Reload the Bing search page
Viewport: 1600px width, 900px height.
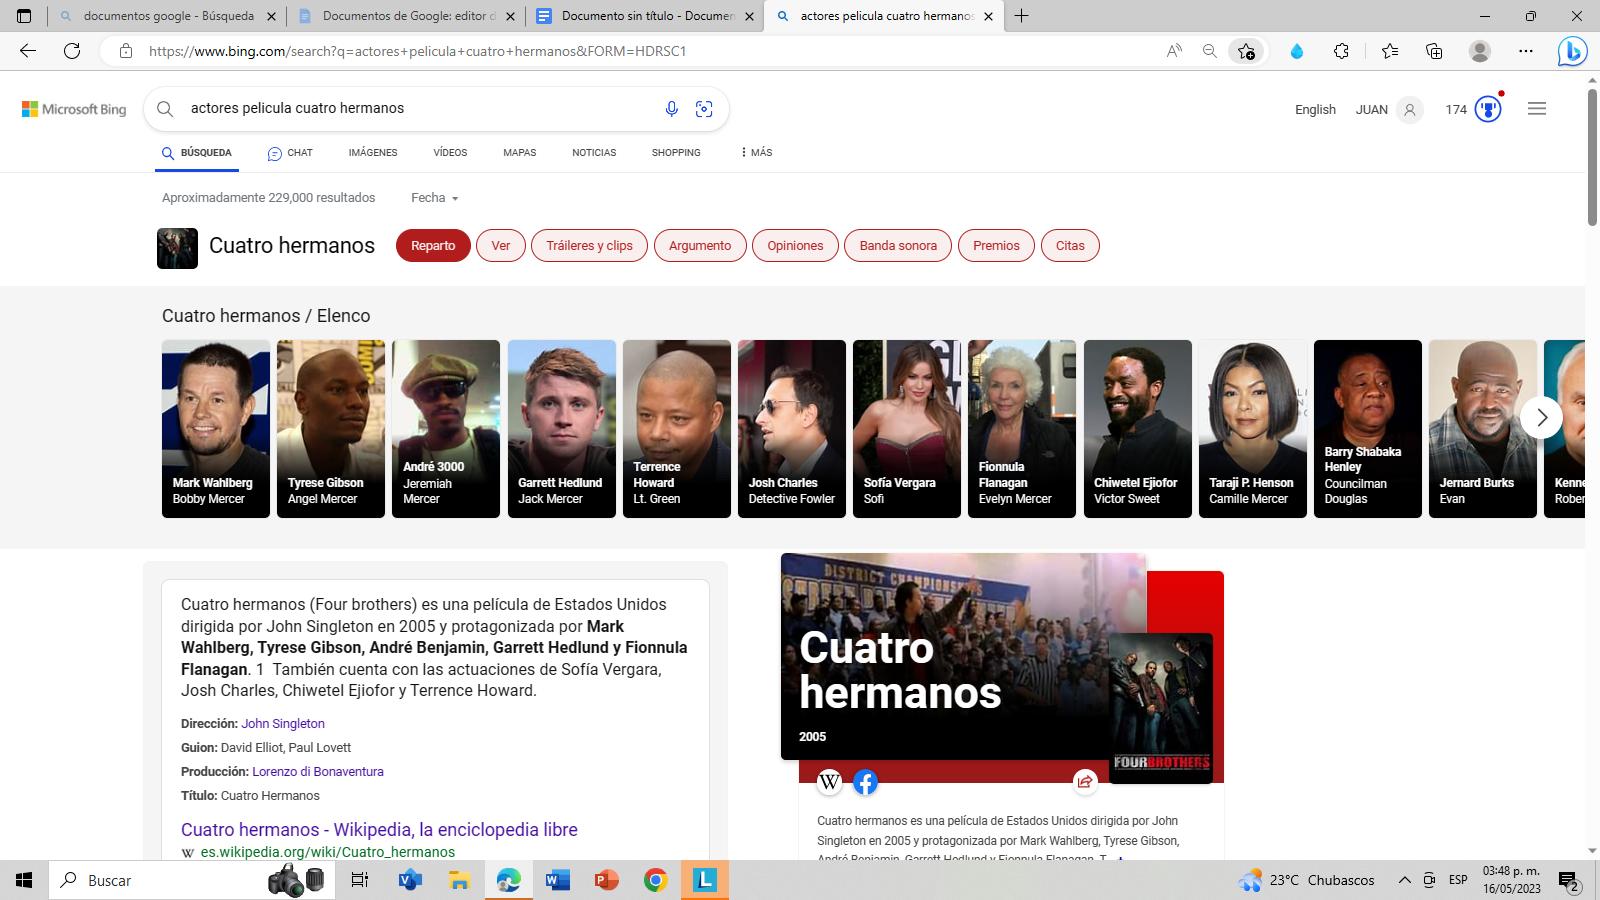coord(72,51)
